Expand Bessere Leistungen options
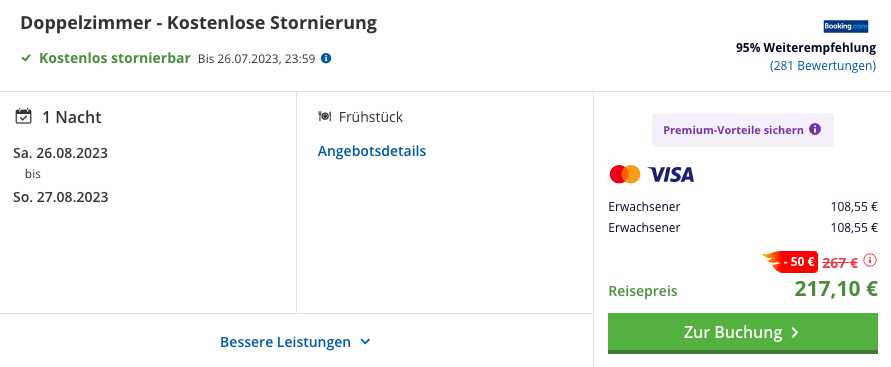 coord(295,342)
